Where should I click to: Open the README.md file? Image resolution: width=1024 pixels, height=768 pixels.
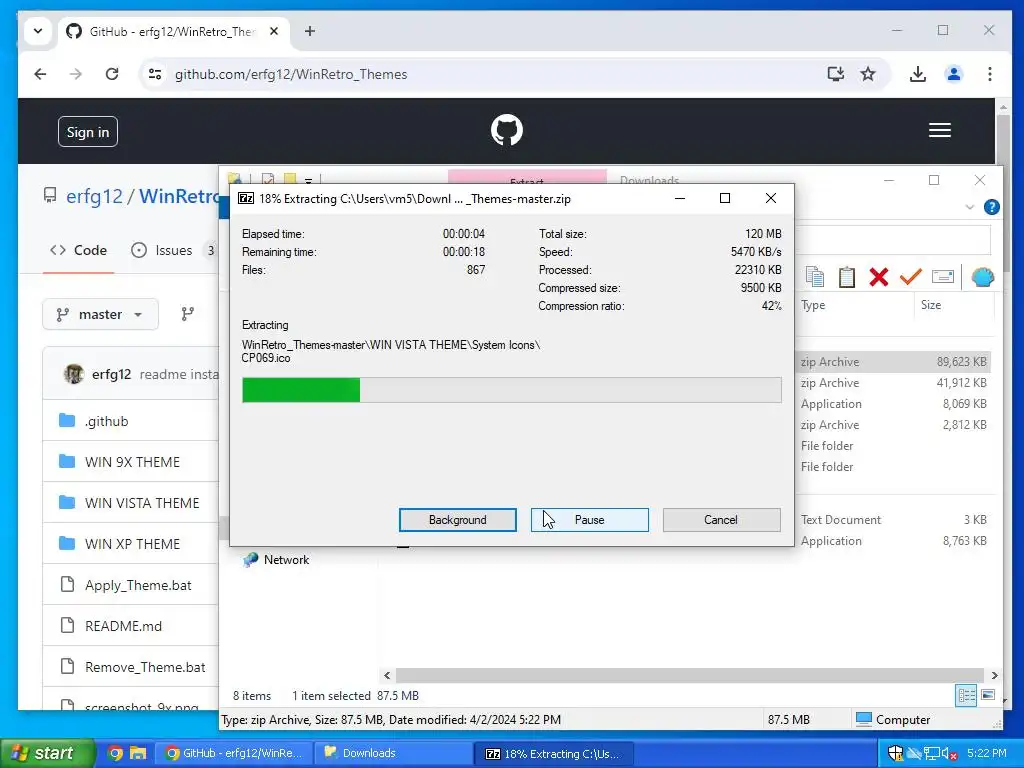[123, 626]
